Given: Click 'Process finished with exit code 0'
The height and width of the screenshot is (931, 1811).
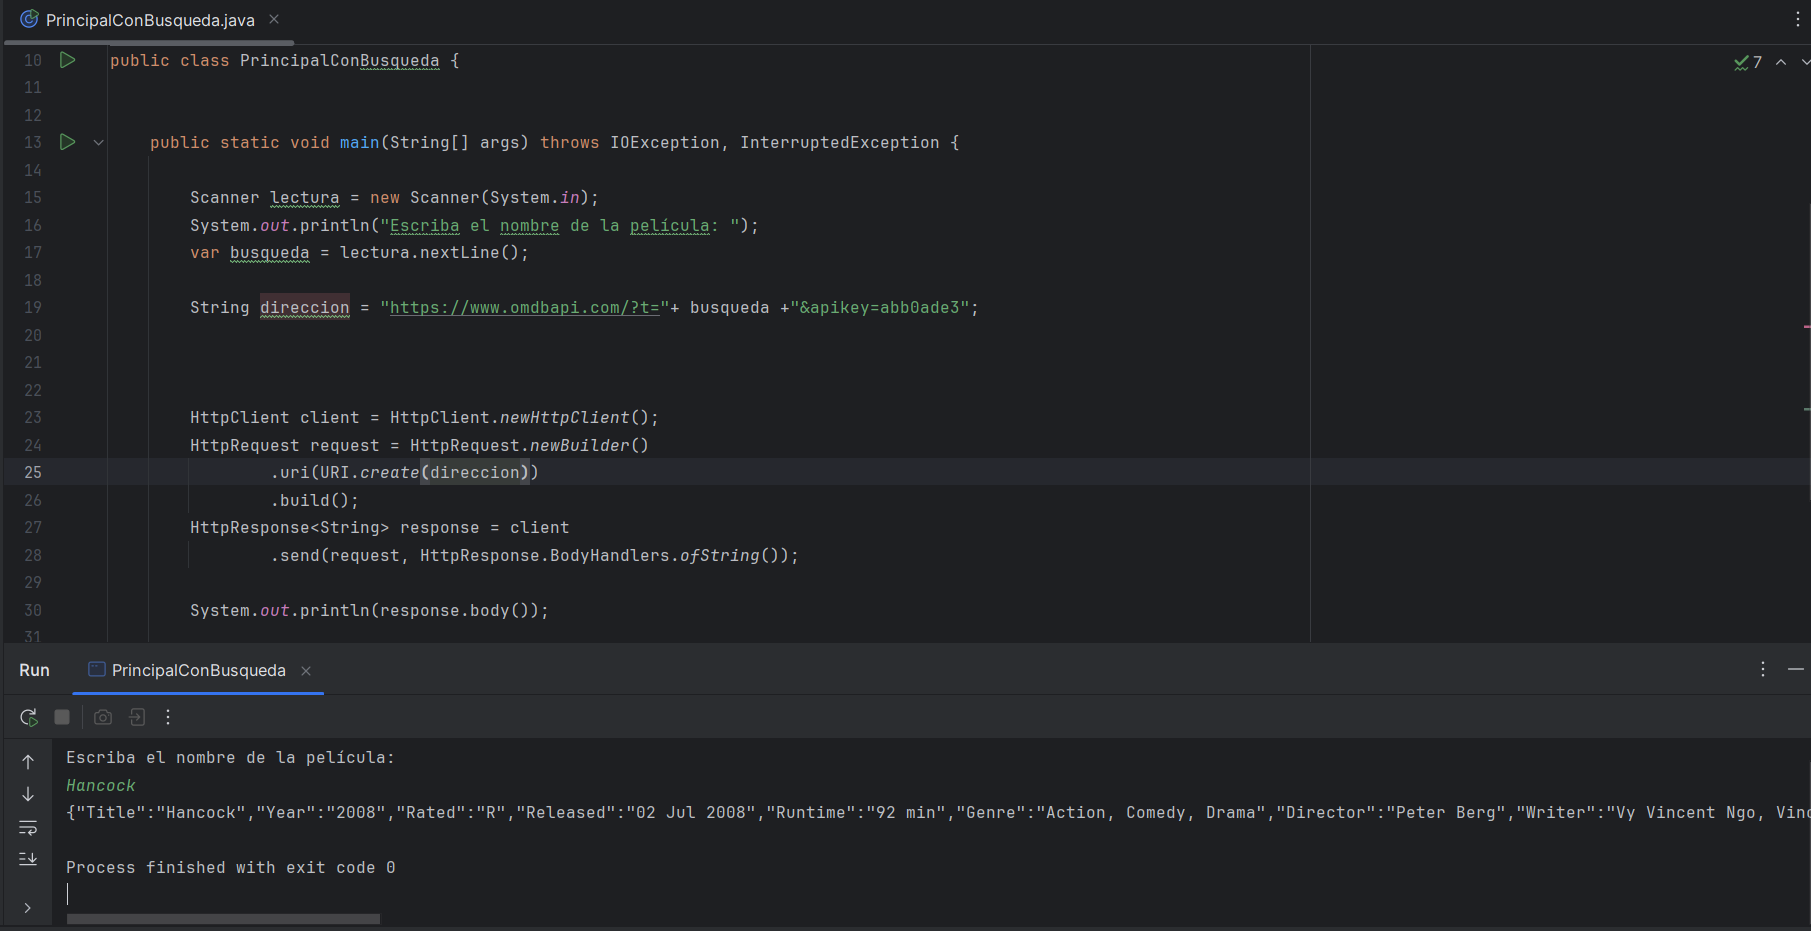Looking at the screenshot, I should click(231, 868).
